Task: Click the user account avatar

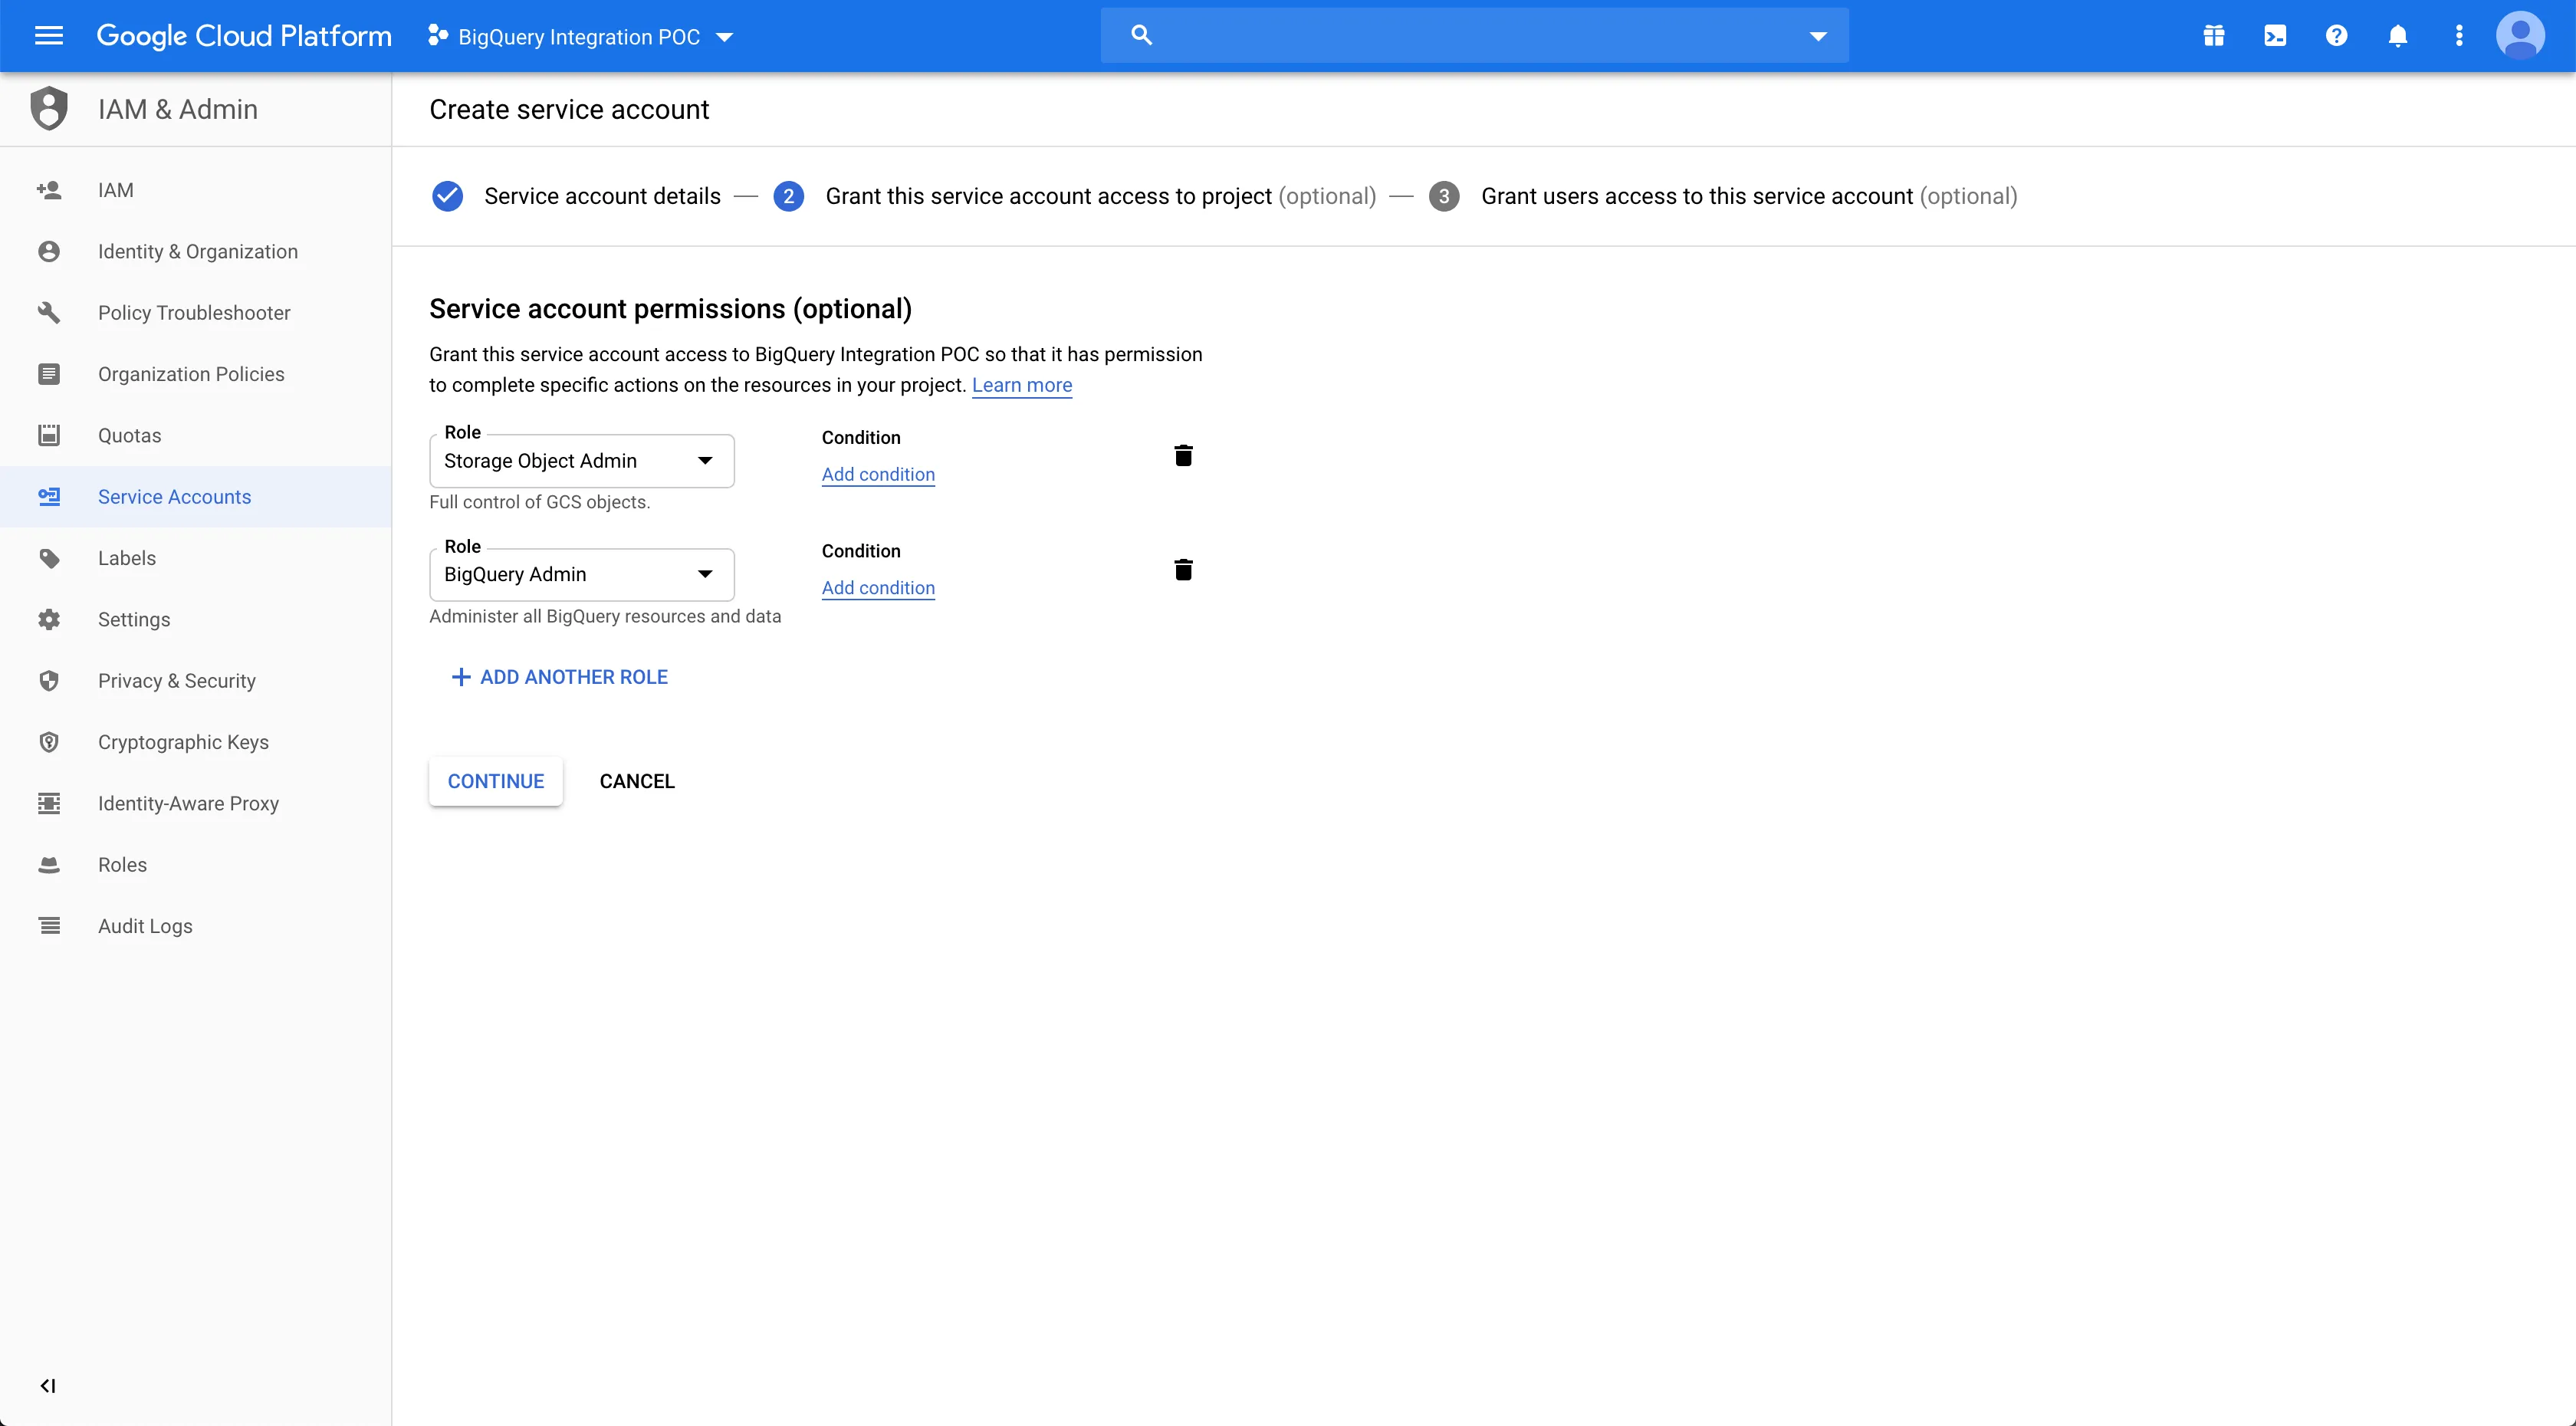Action: click(x=2520, y=36)
